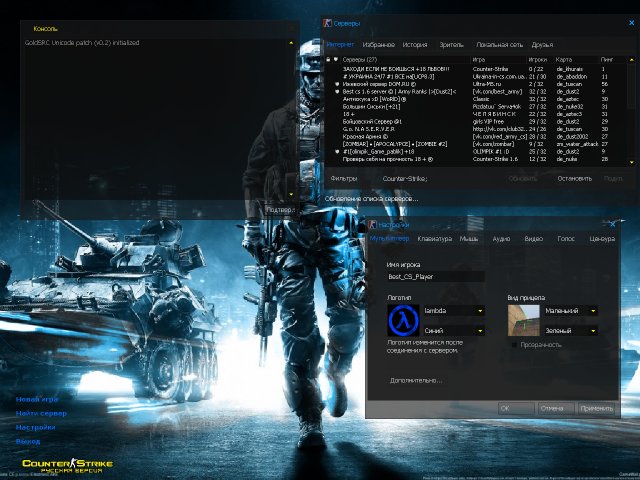This screenshot has height=480, width=640.
Task: Open the Маленький crosshair size dropdown
Action: click(571, 311)
